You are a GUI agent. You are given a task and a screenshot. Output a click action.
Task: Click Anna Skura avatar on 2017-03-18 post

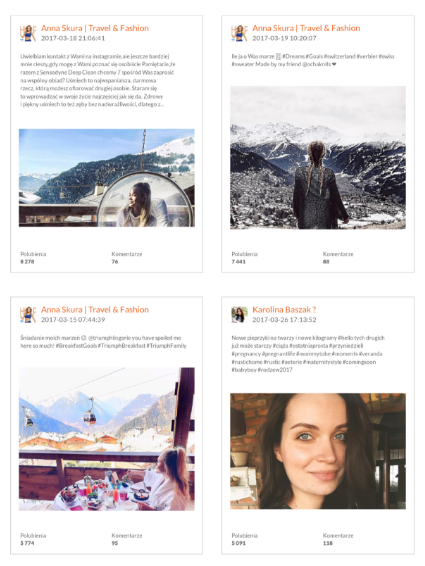click(28, 33)
